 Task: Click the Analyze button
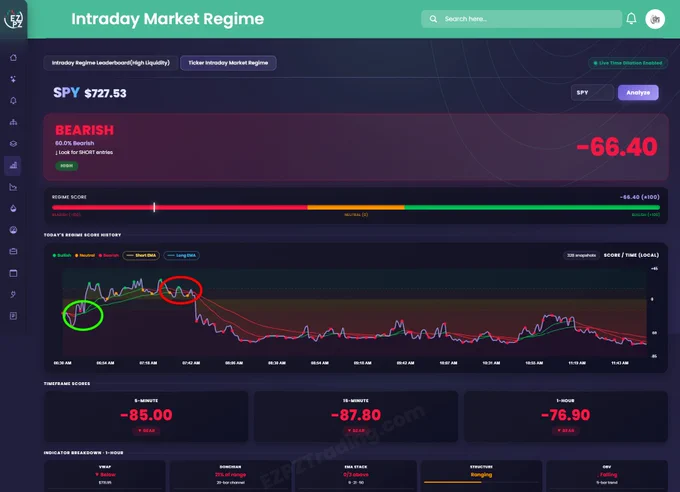[x=638, y=92]
